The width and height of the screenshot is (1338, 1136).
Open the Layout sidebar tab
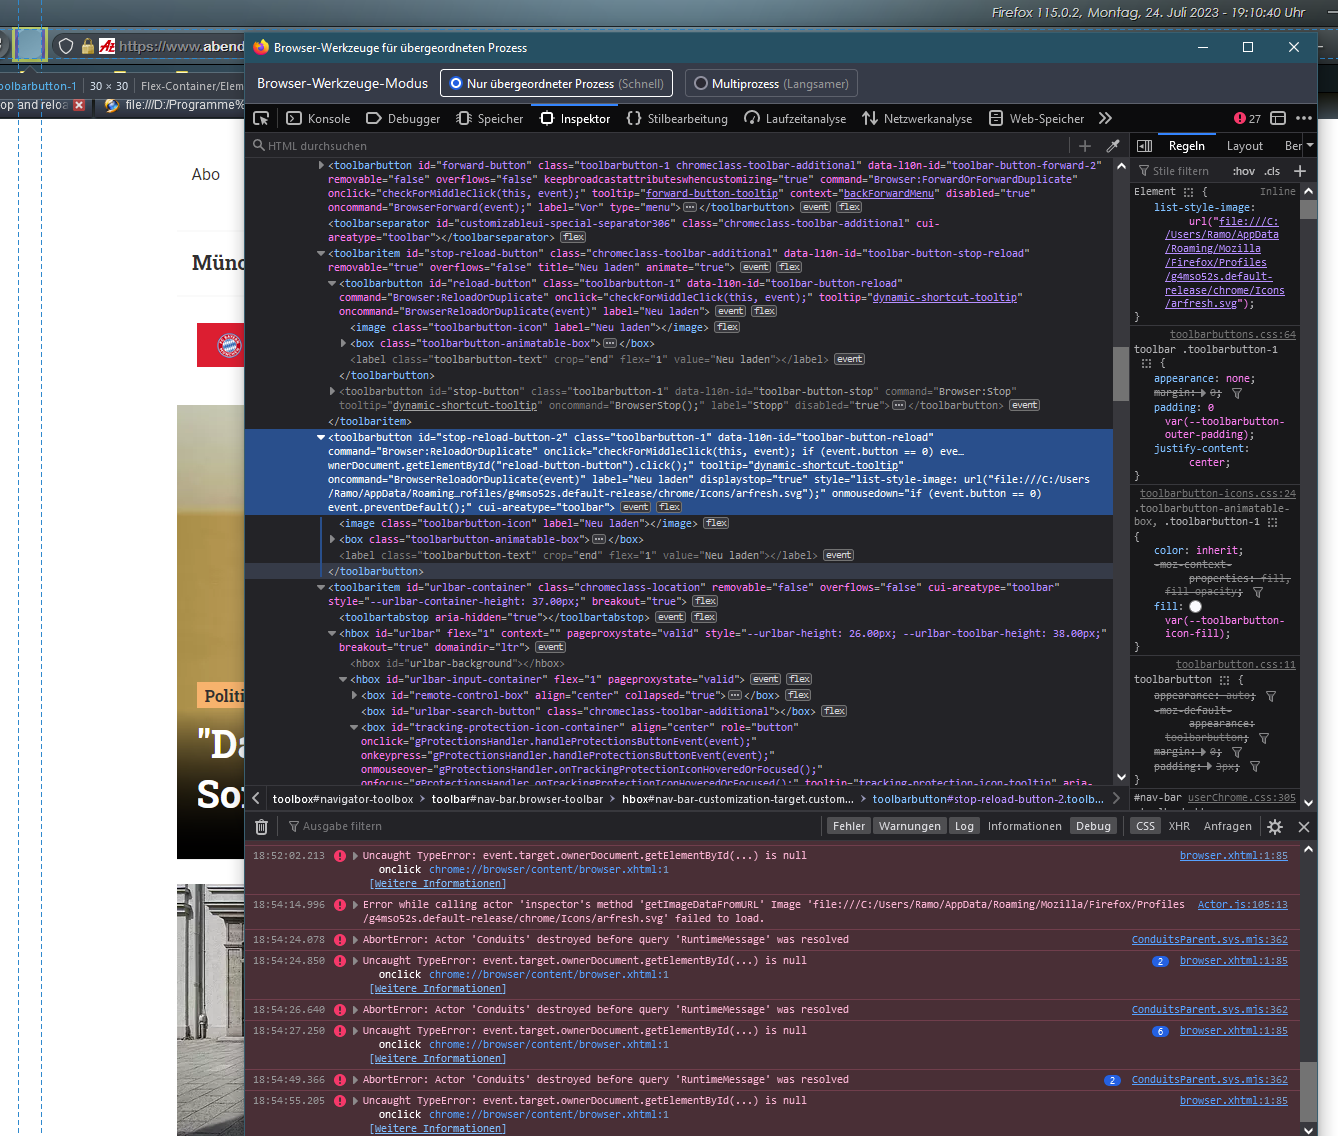pyautogui.click(x=1245, y=146)
